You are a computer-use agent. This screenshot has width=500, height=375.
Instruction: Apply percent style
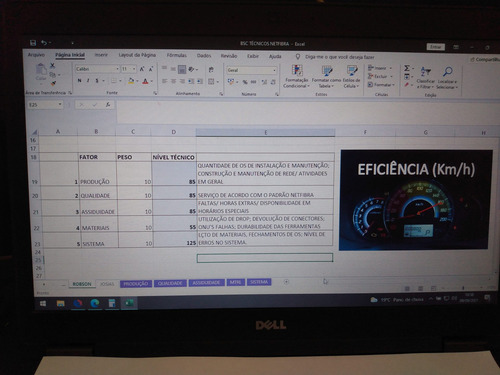click(x=245, y=82)
